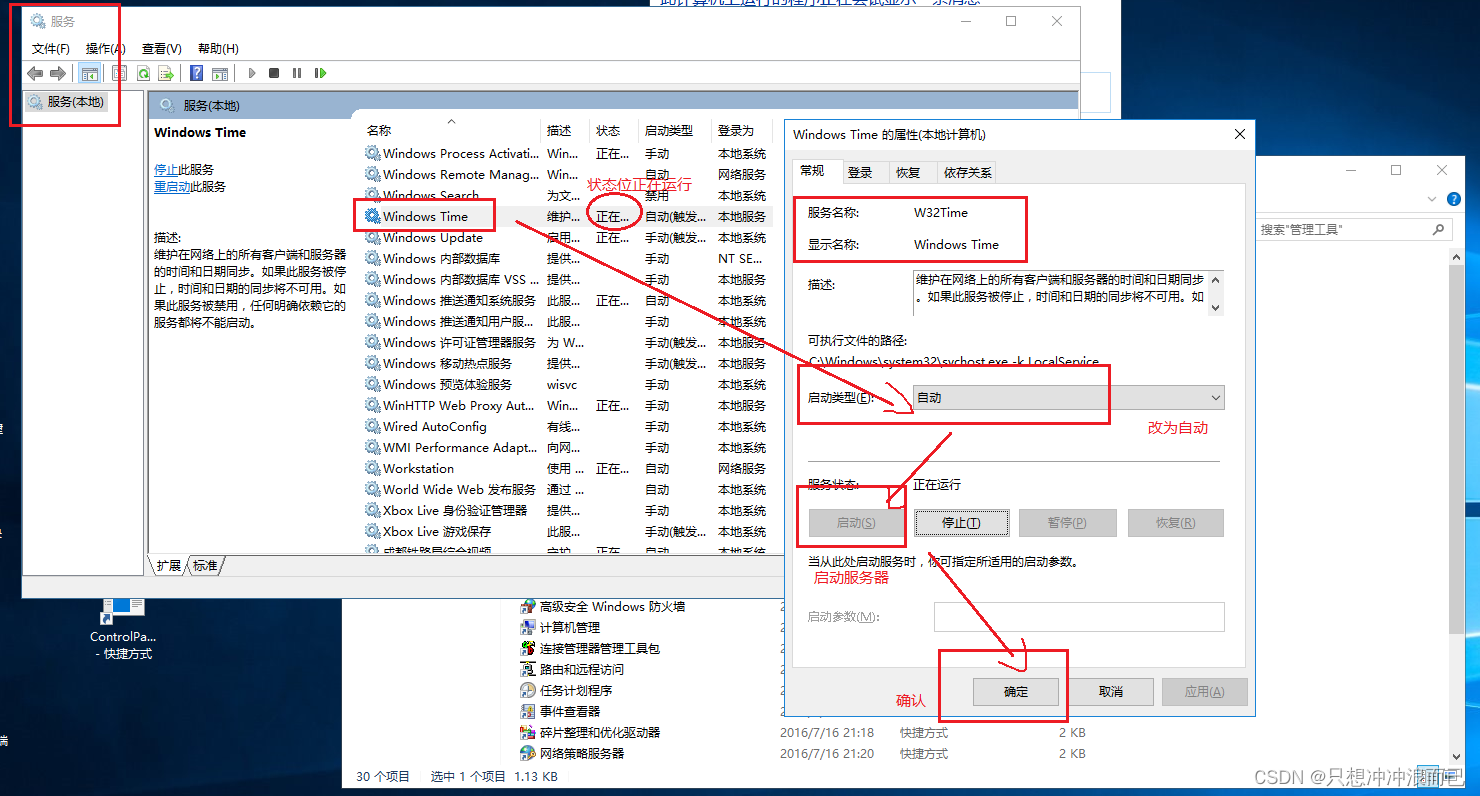The image size is (1480, 796).
Task: Switch to the 标准 view tab
Action: pyautogui.click(x=205, y=566)
